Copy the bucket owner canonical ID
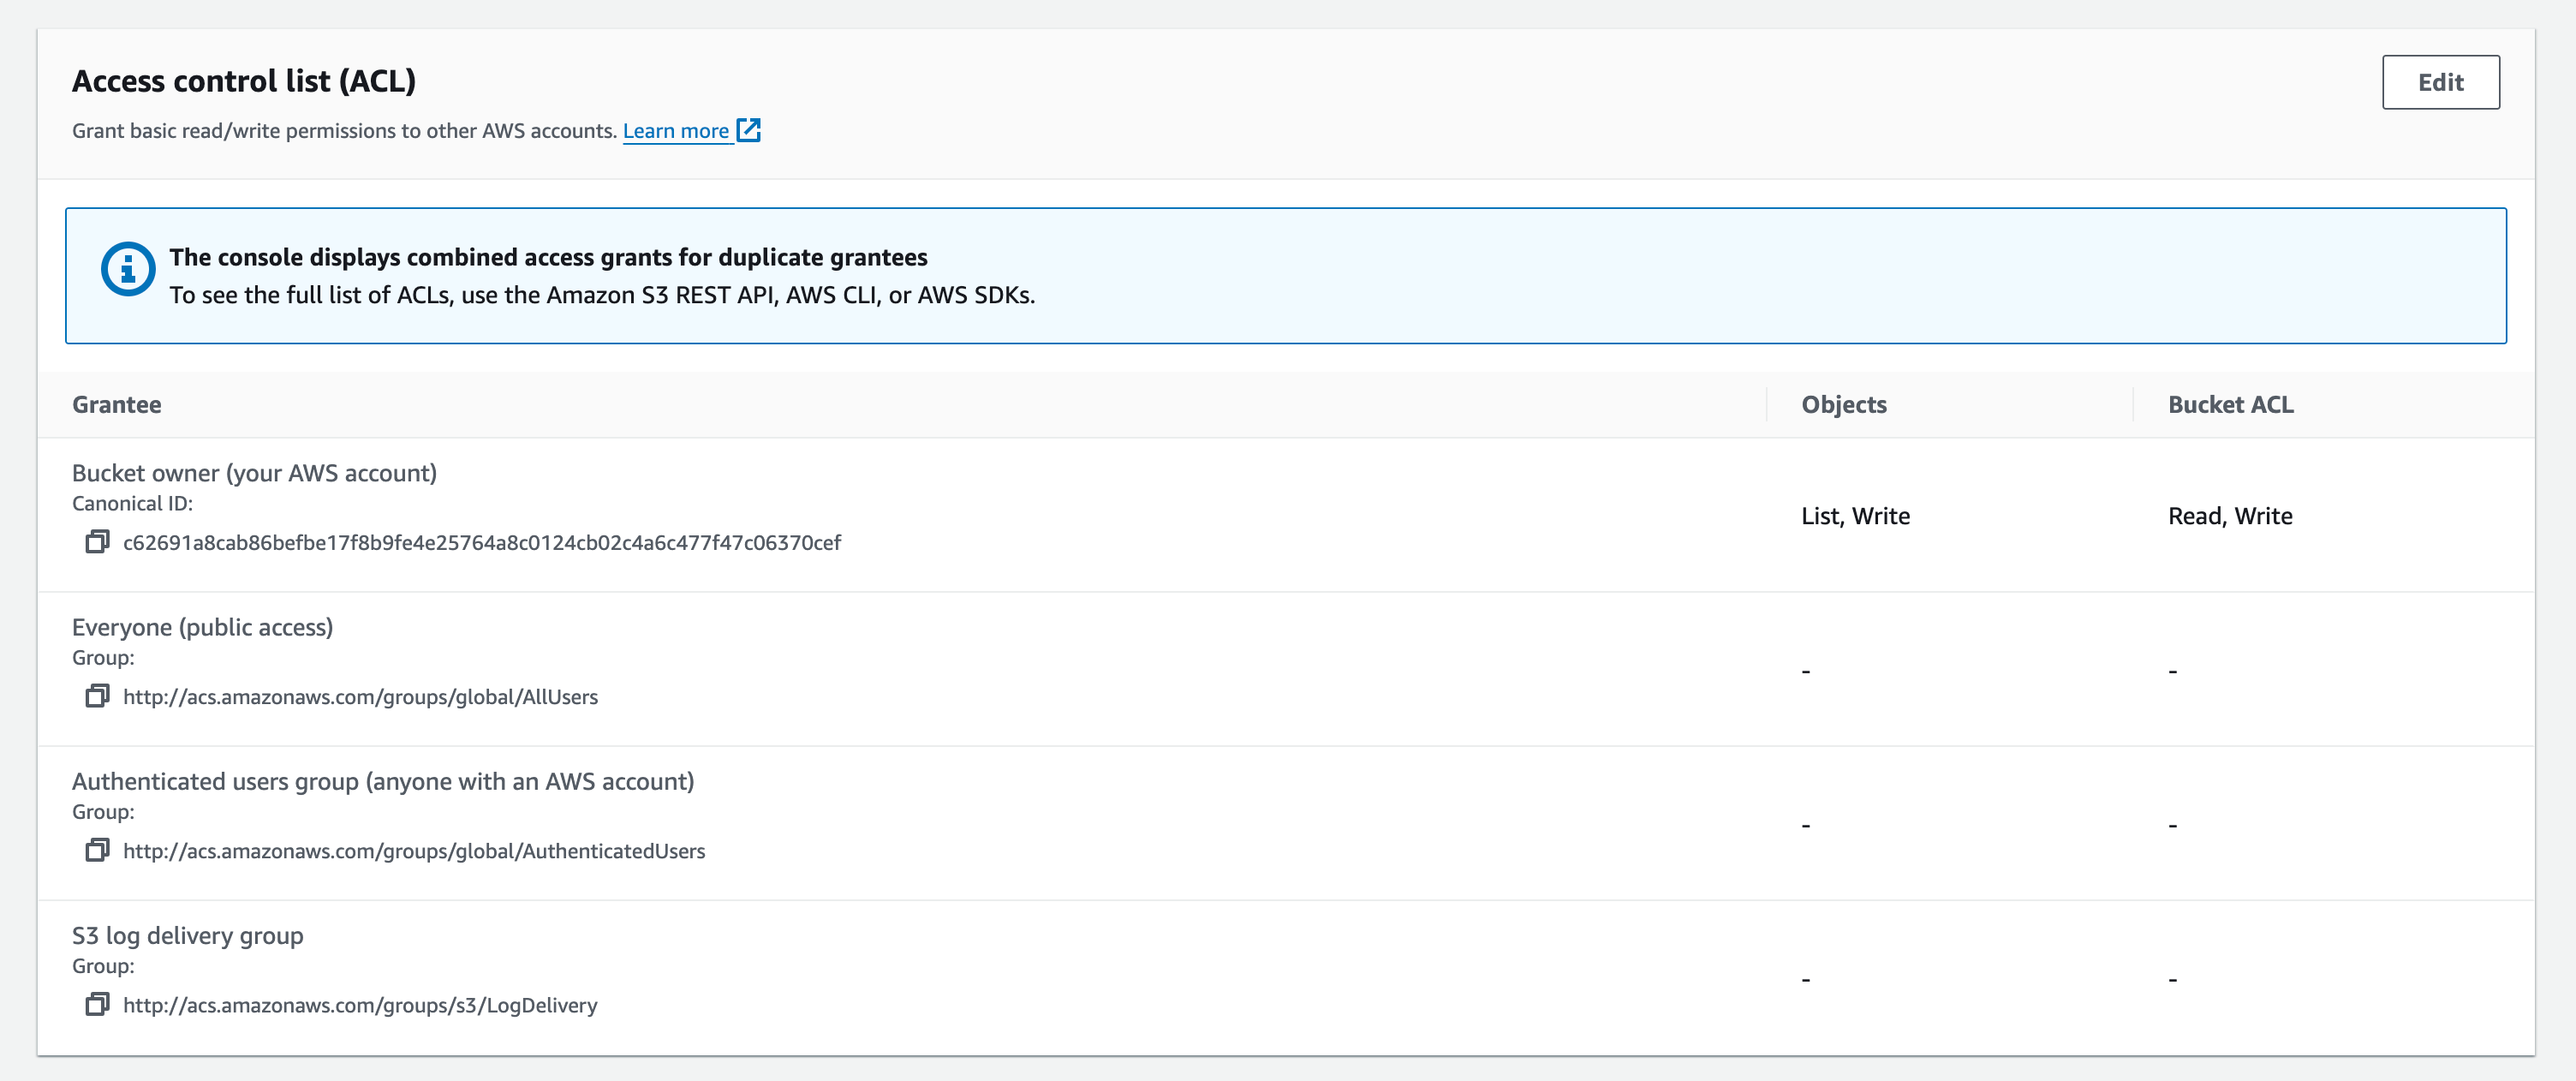The height and width of the screenshot is (1081, 2576). point(97,542)
